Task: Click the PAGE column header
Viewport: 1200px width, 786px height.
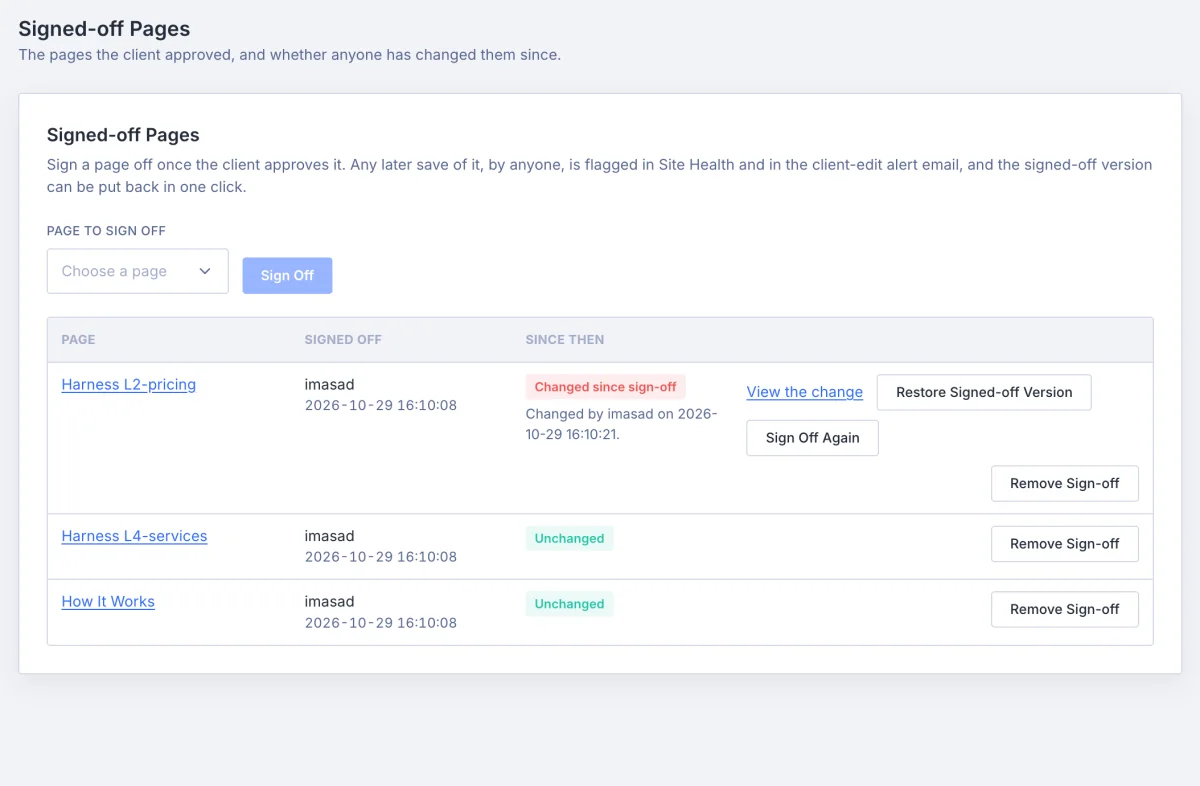Action: [79, 340]
